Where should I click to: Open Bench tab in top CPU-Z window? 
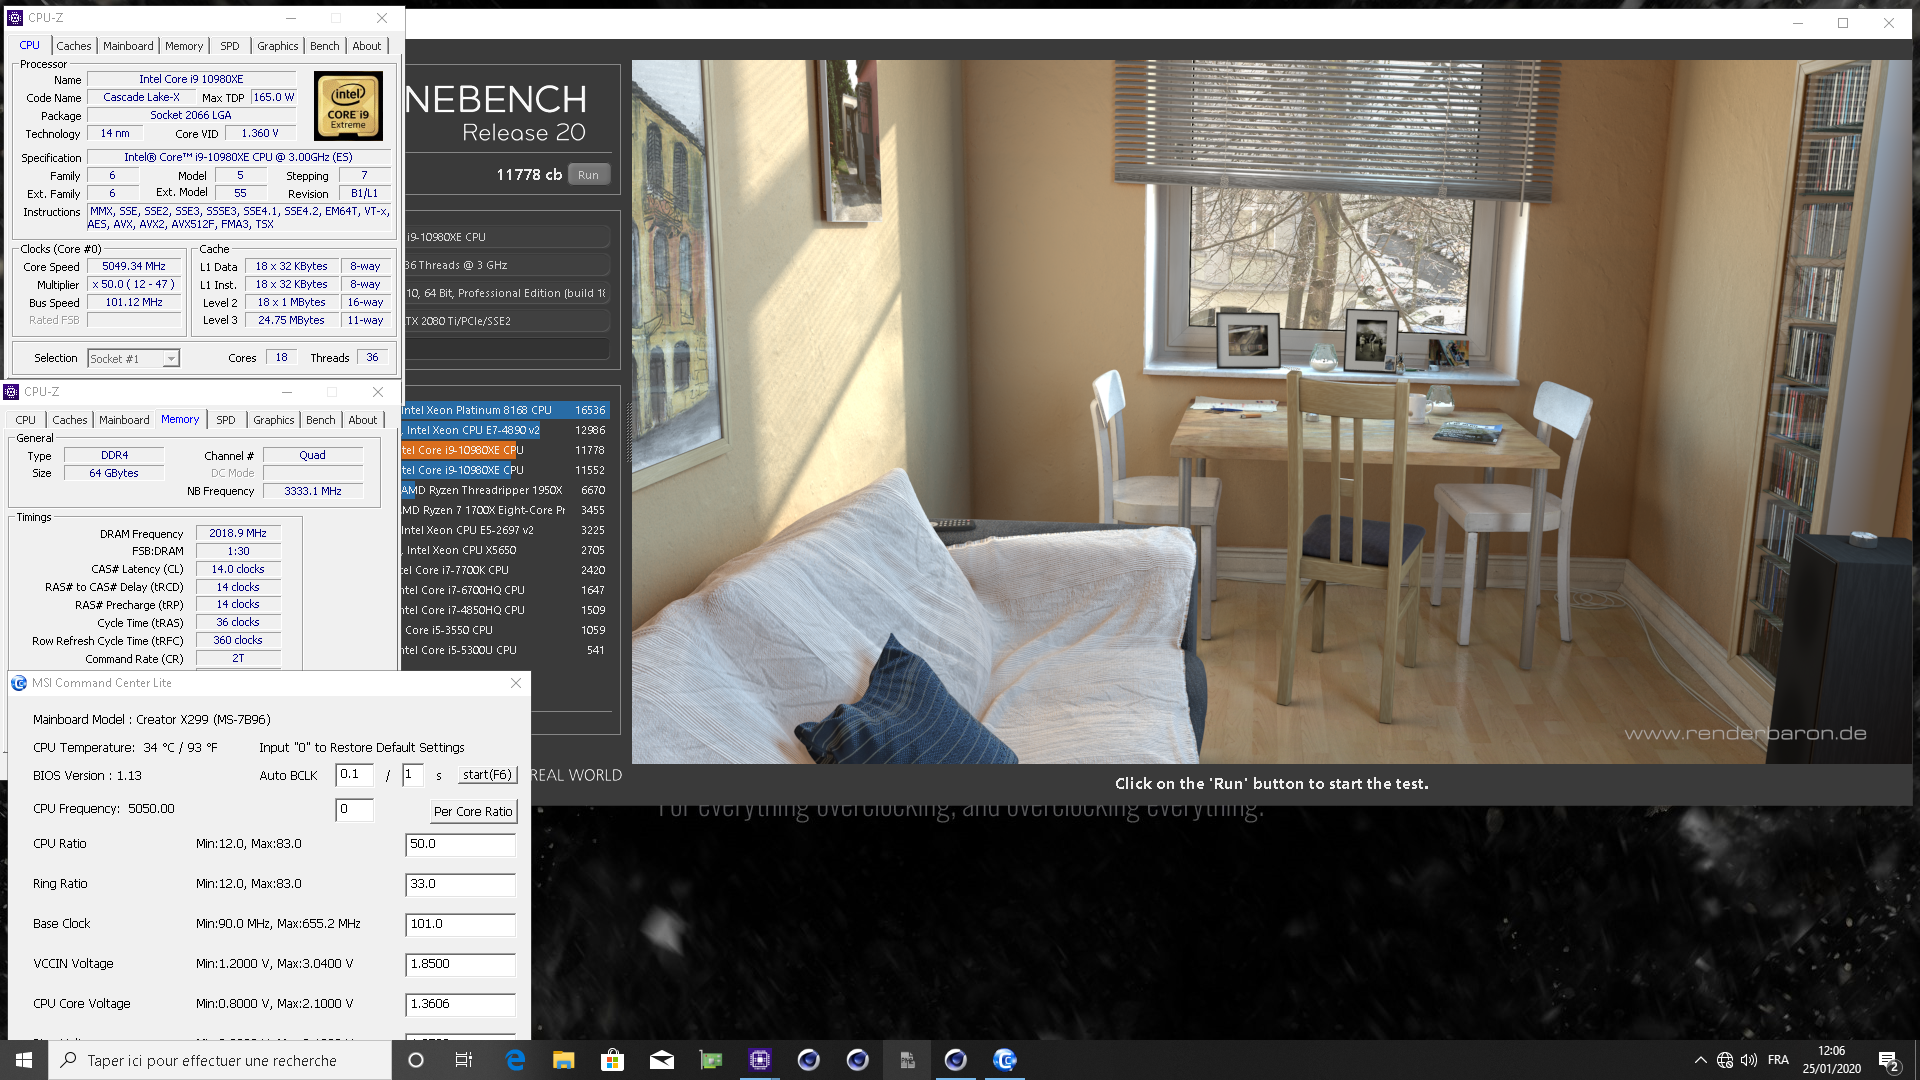click(x=324, y=46)
